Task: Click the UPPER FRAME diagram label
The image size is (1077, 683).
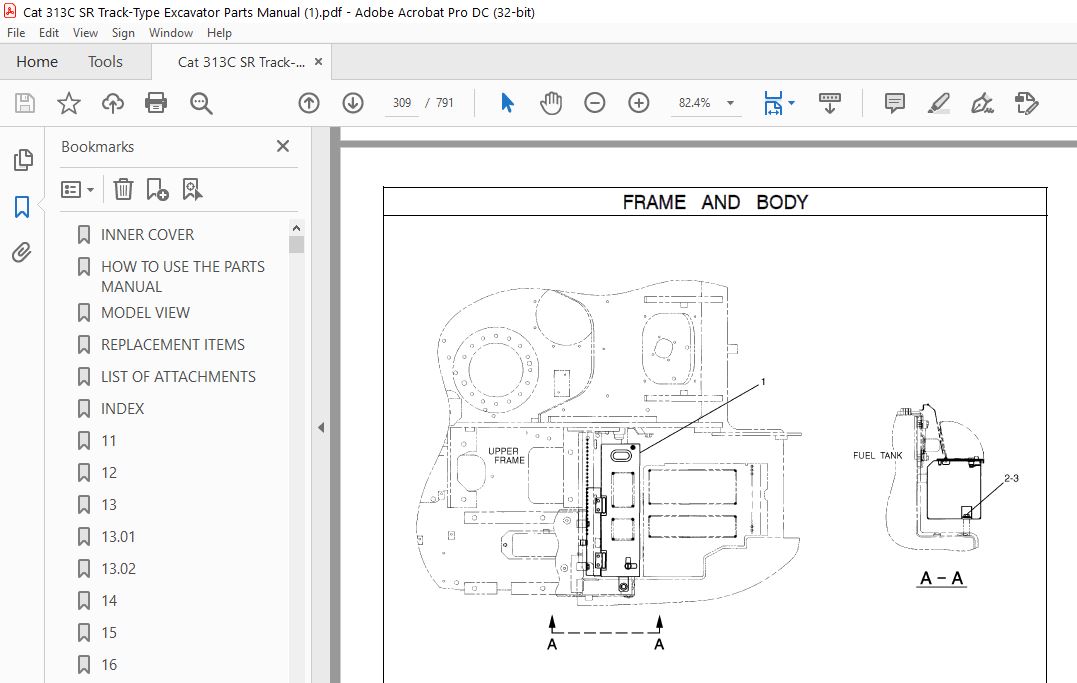Action: coord(506,456)
